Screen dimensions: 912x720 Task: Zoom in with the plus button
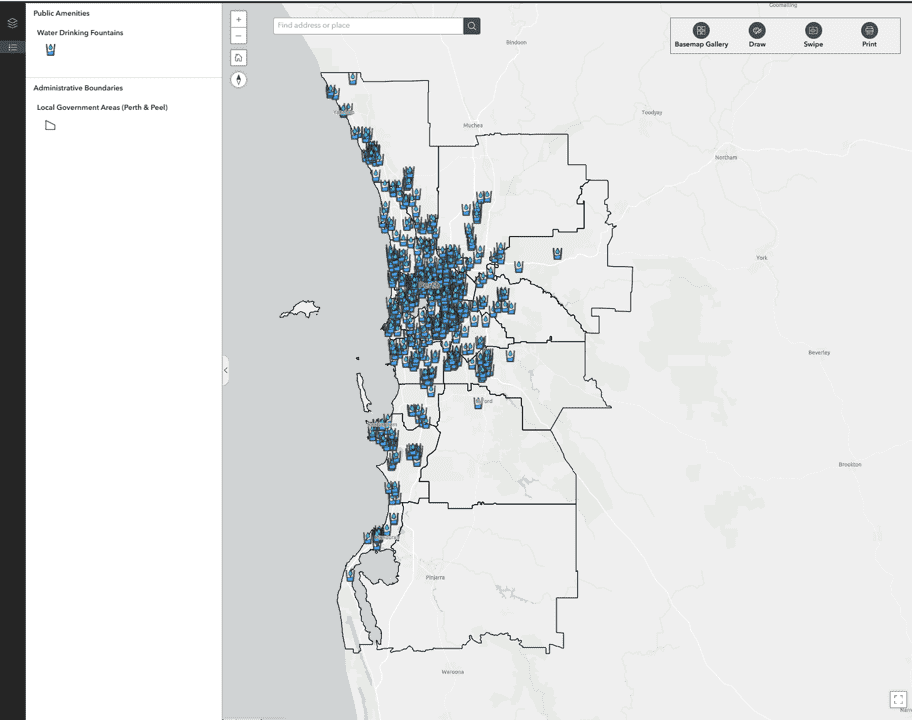point(238,19)
